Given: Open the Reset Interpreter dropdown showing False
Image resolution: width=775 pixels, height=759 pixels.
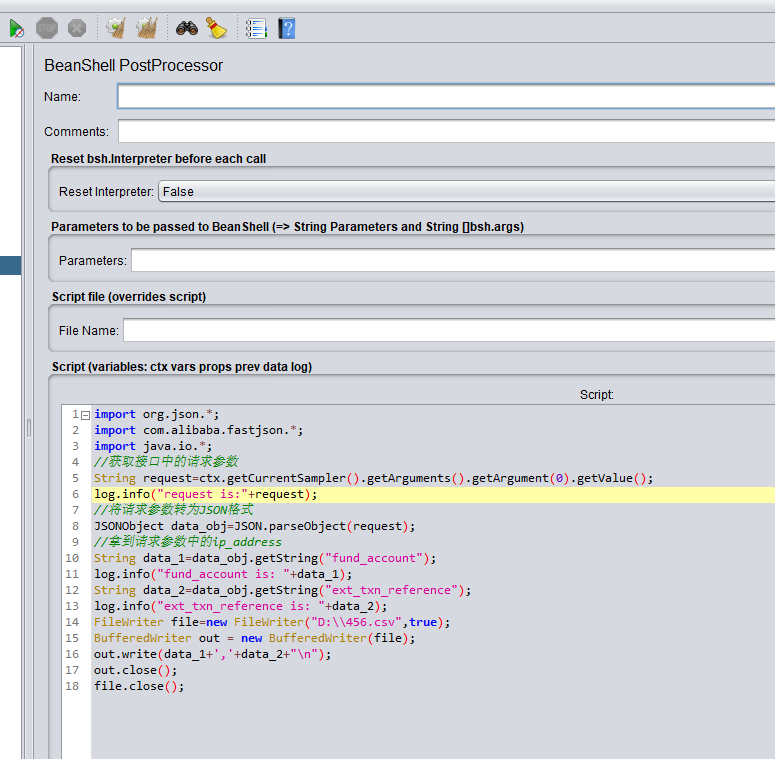Looking at the screenshot, I should [x=465, y=191].
